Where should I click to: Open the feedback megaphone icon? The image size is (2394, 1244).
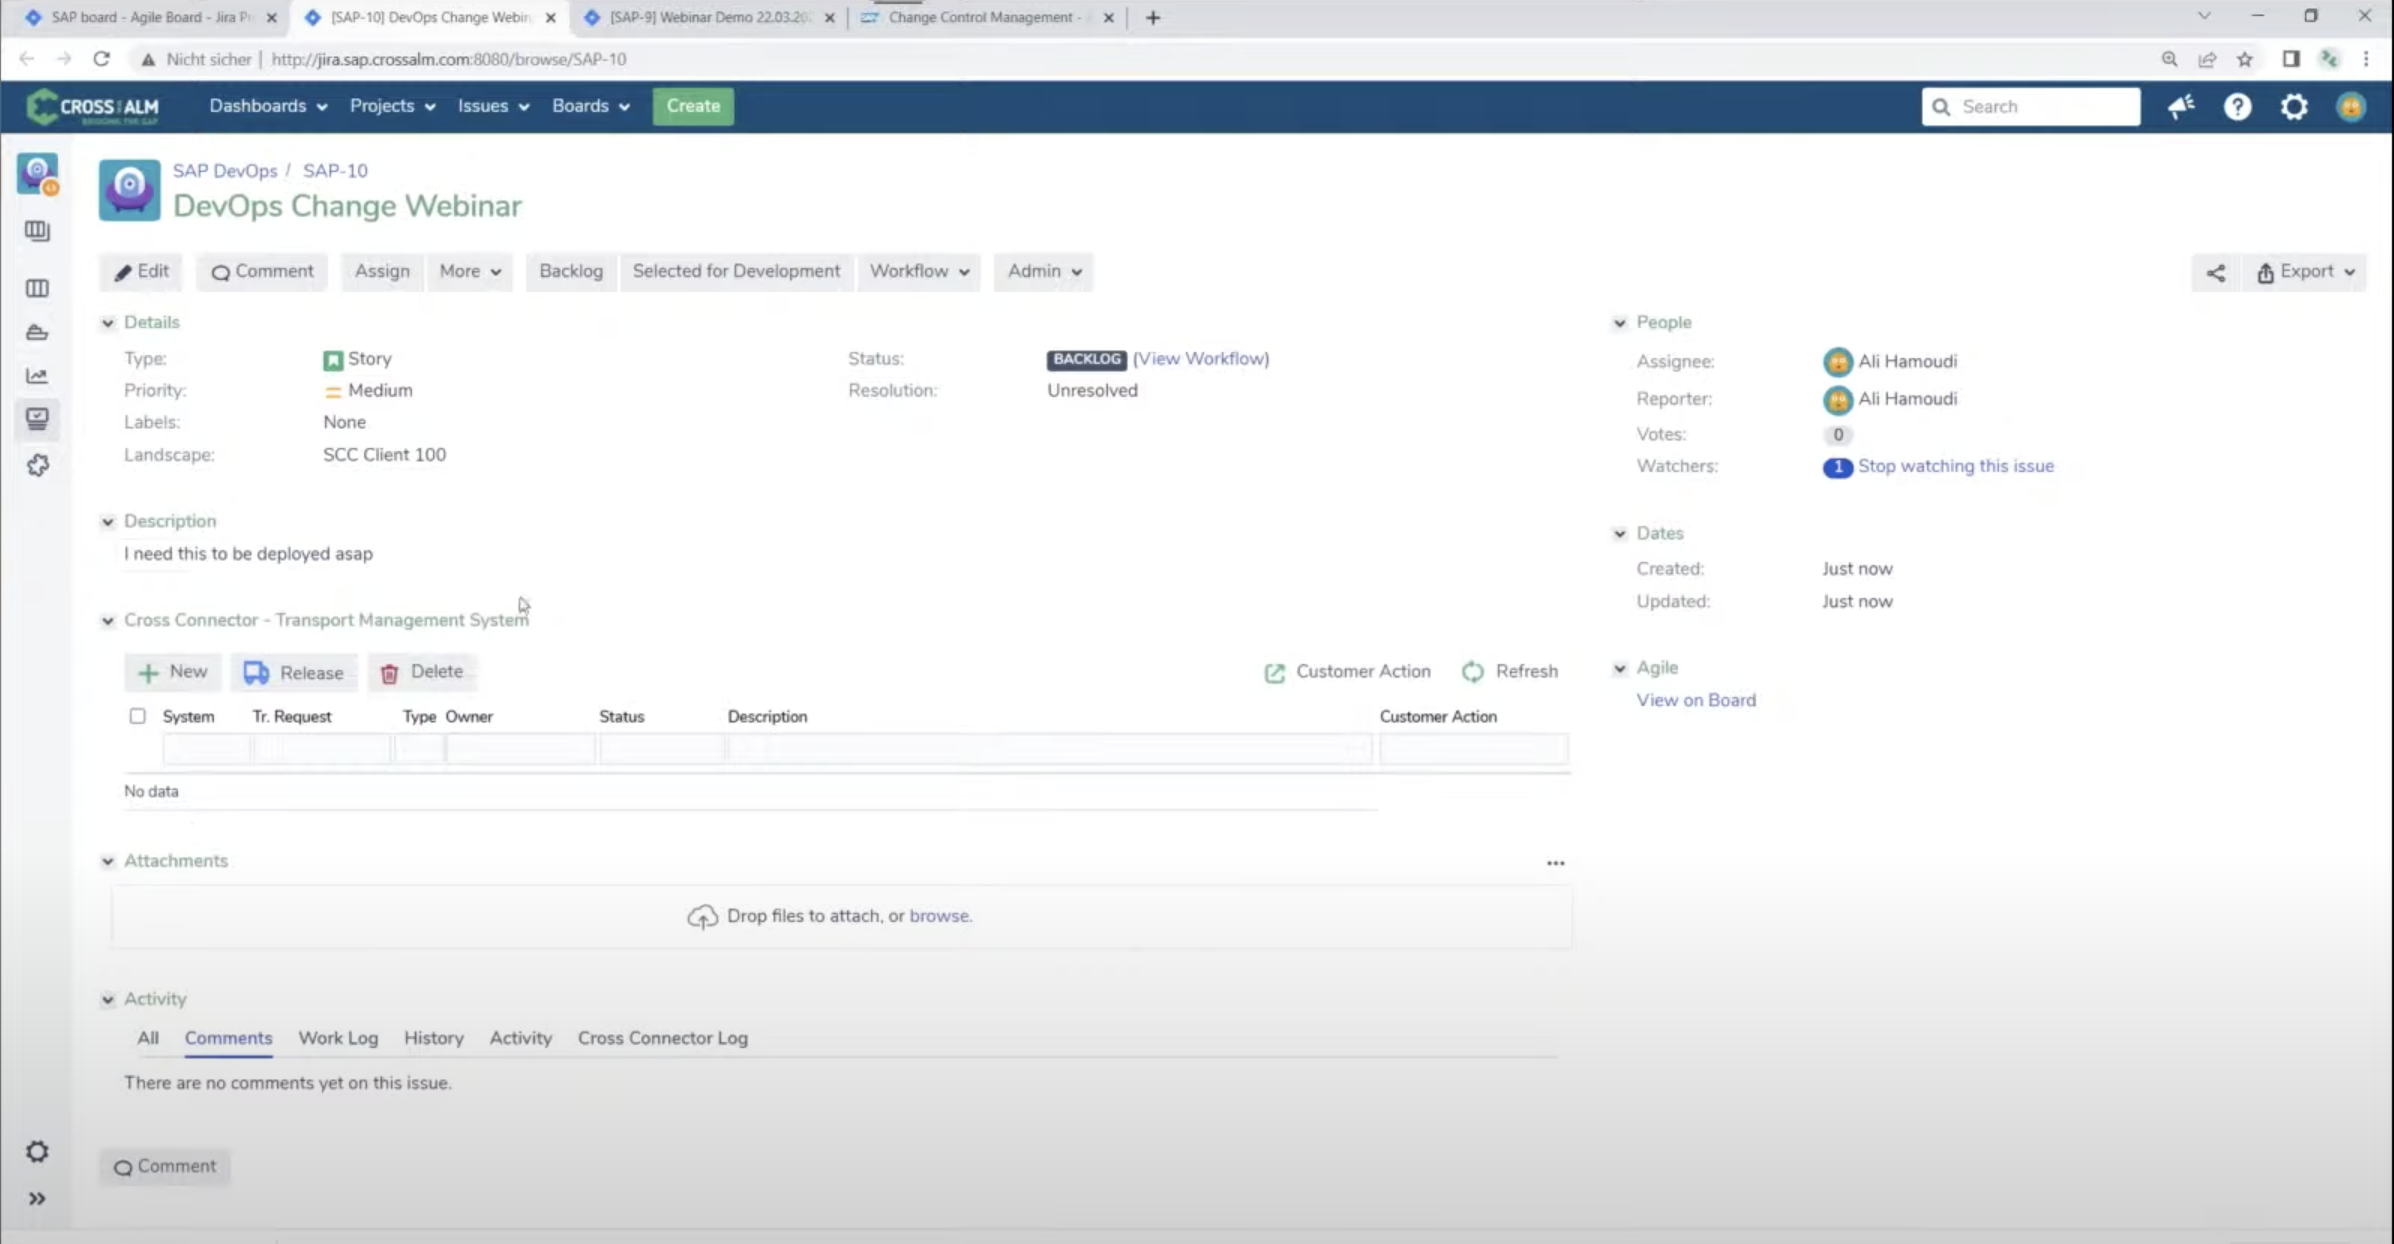tap(2181, 106)
